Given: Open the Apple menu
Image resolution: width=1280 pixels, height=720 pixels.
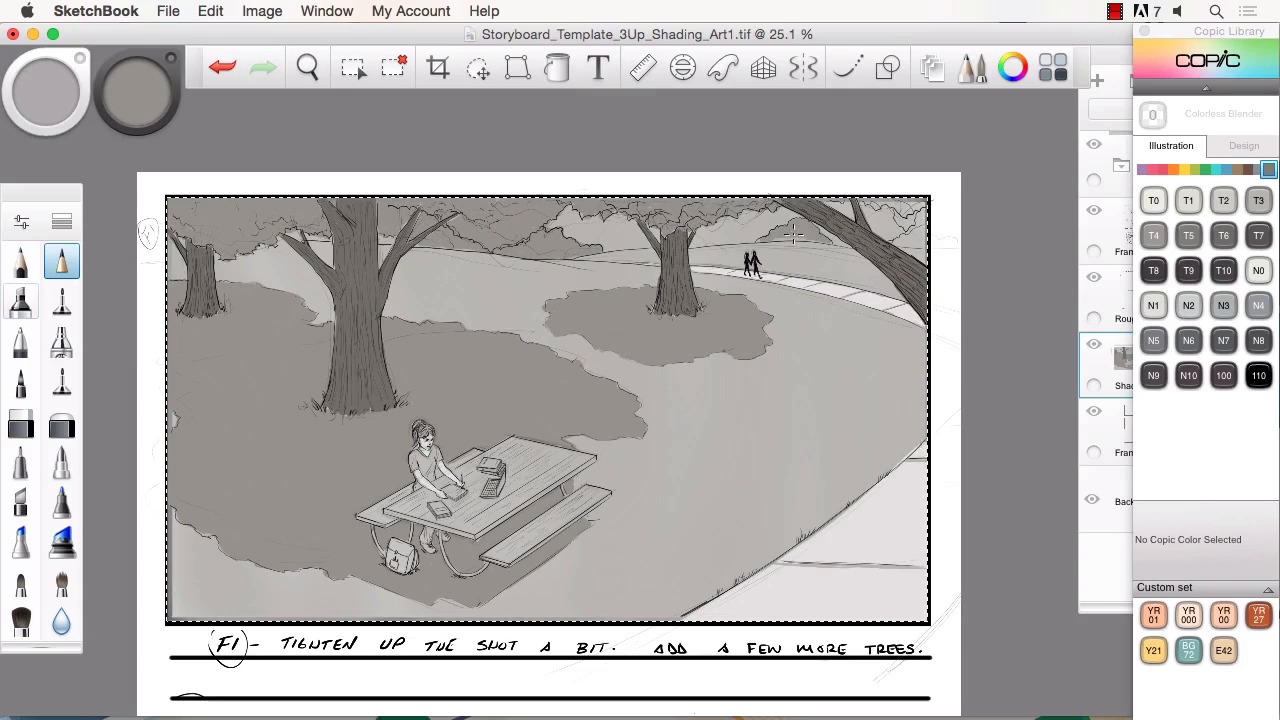Looking at the screenshot, I should click(27, 11).
